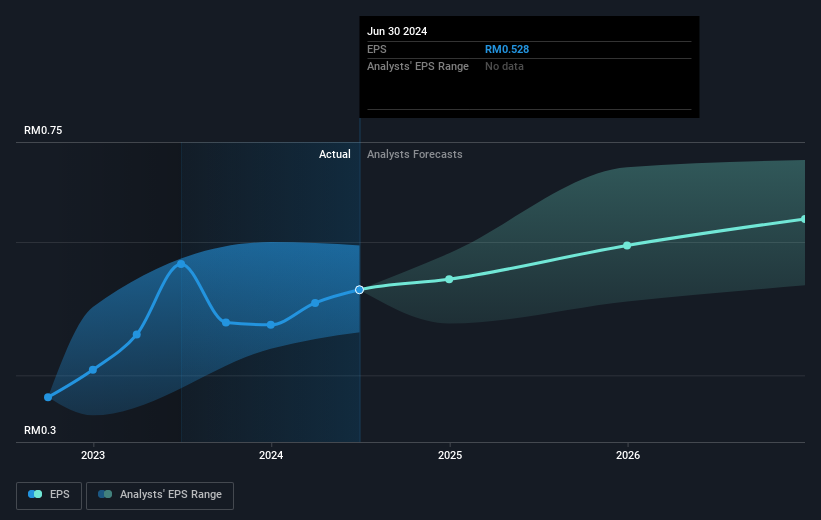Viewport: 821px width, 520px height.
Task: Click the 'Actual' region label
Action: [335, 154]
